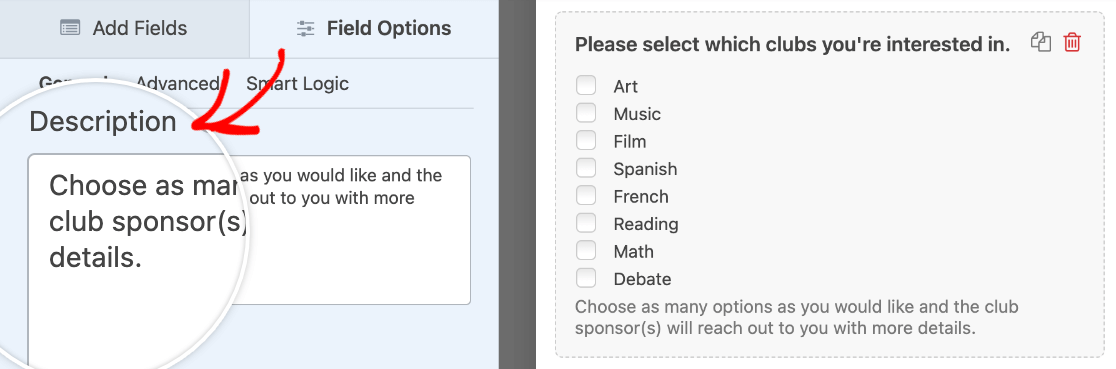Click the field label about clubs you're interested in
Screen dimensions: 1116x369
tap(792, 44)
